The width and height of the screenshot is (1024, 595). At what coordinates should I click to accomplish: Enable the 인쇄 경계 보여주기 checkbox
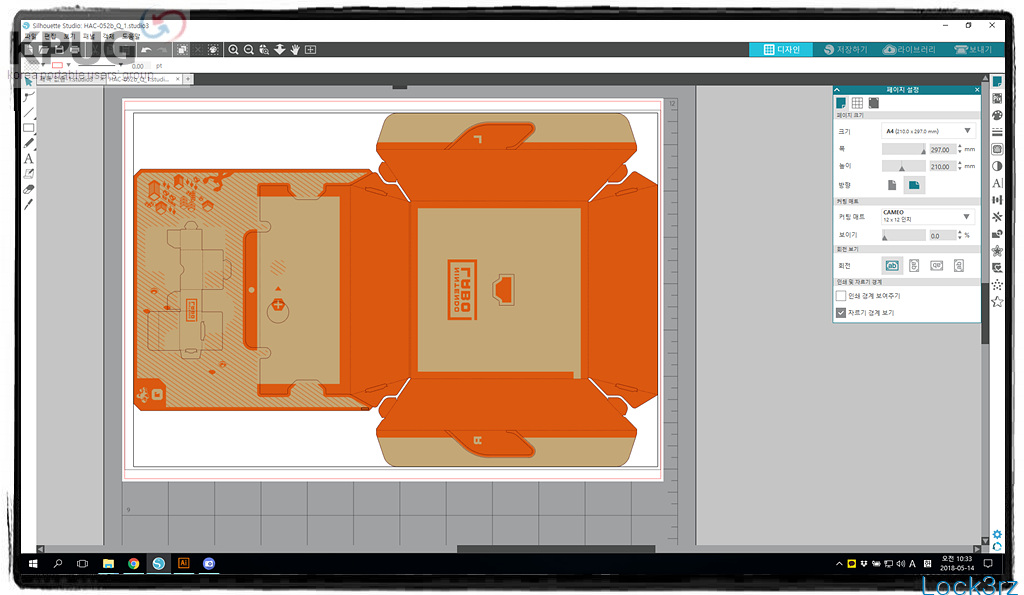(841, 296)
